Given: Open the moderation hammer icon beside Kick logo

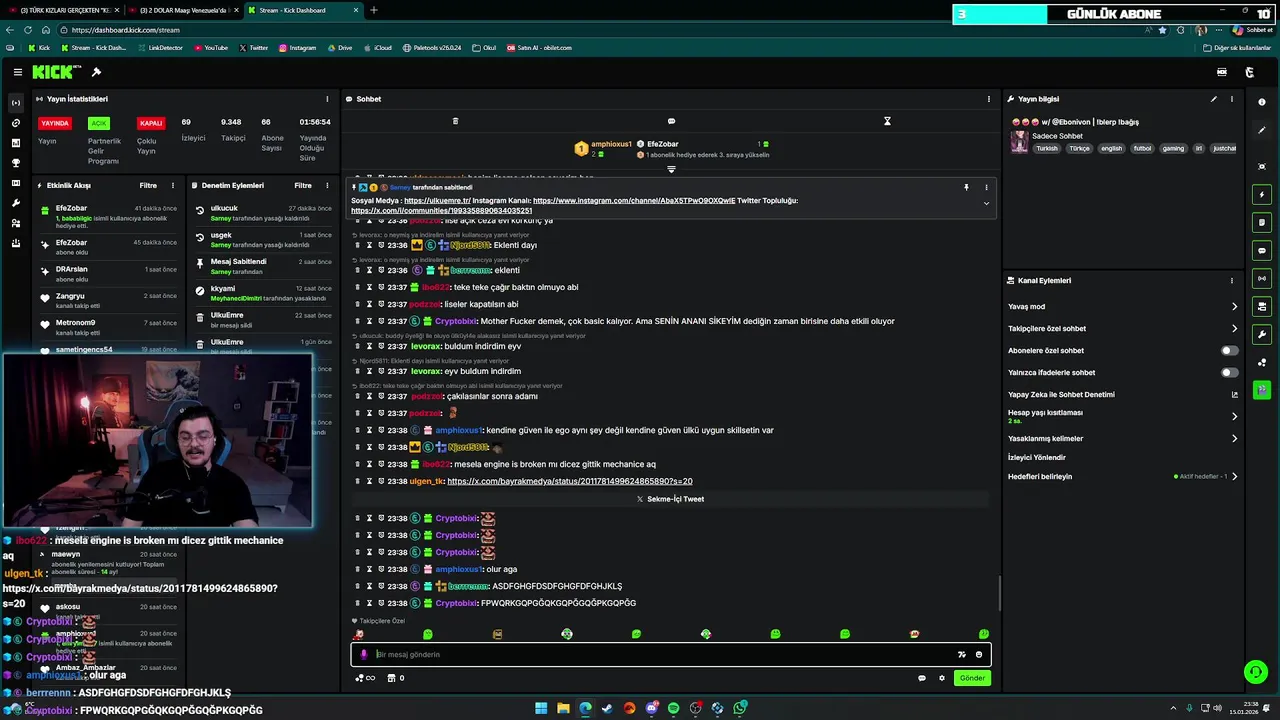Looking at the screenshot, I should coord(96,72).
